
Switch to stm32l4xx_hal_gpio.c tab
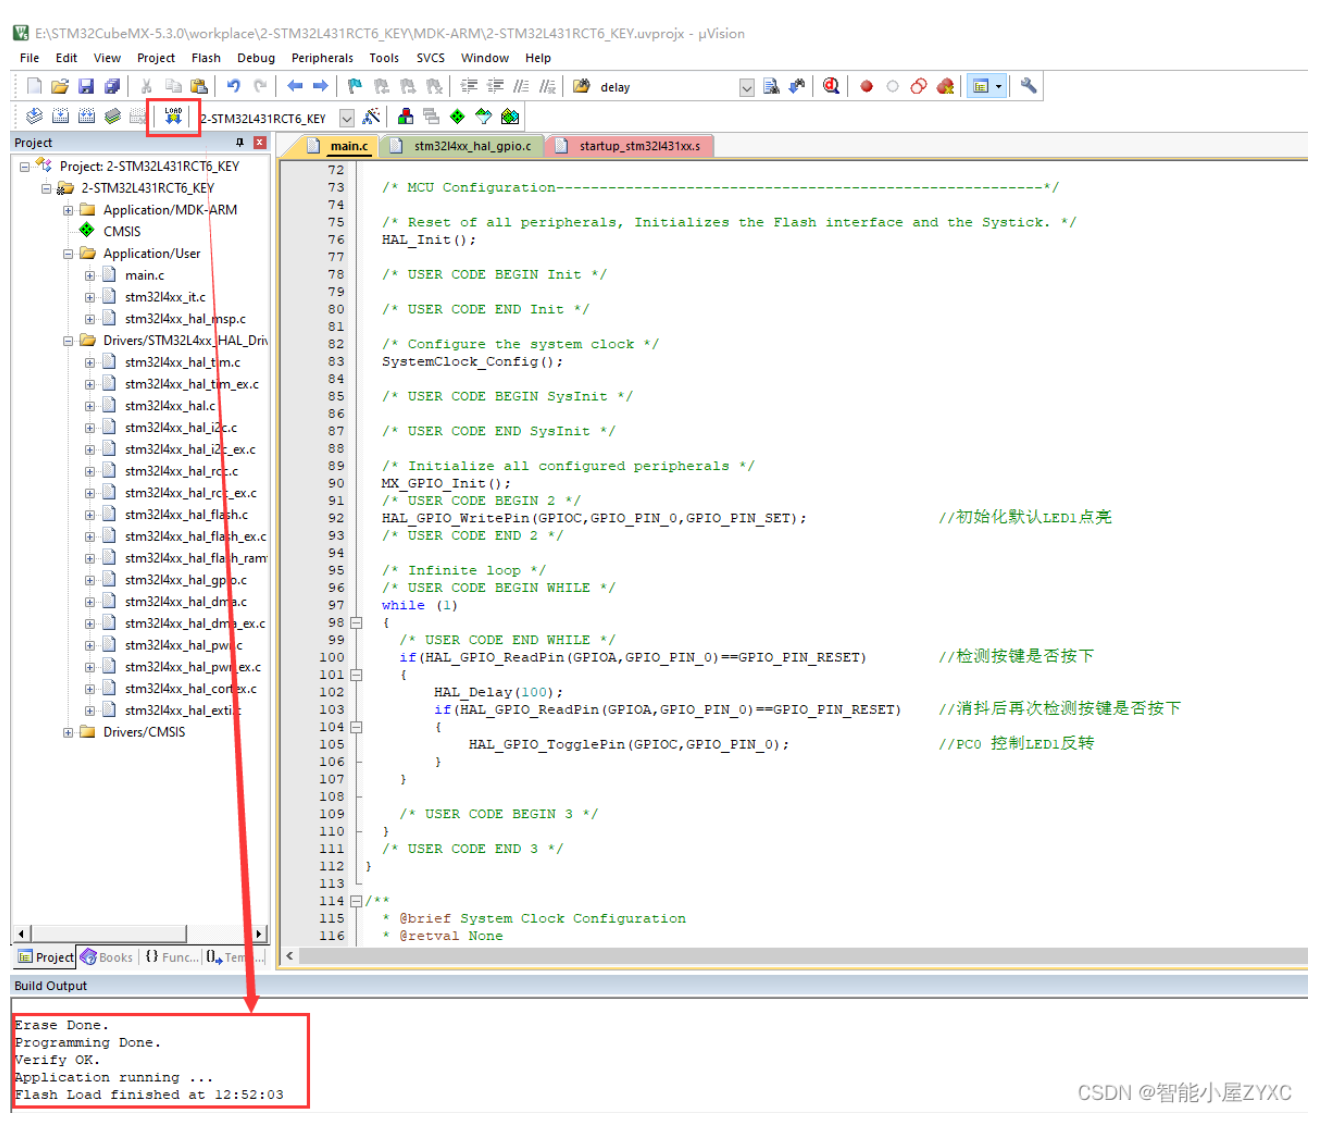click(x=463, y=146)
